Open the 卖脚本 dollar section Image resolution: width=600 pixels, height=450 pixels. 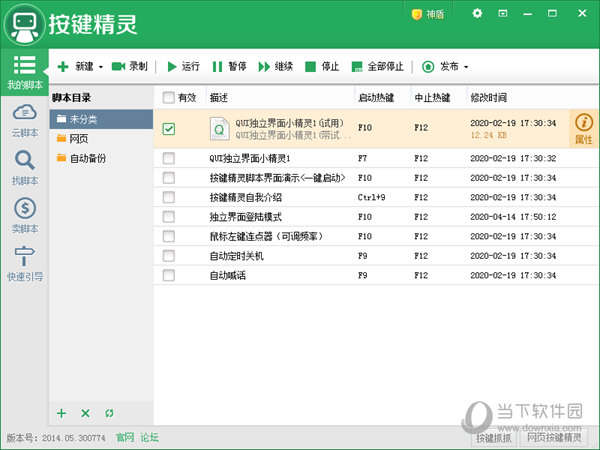(25, 215)
